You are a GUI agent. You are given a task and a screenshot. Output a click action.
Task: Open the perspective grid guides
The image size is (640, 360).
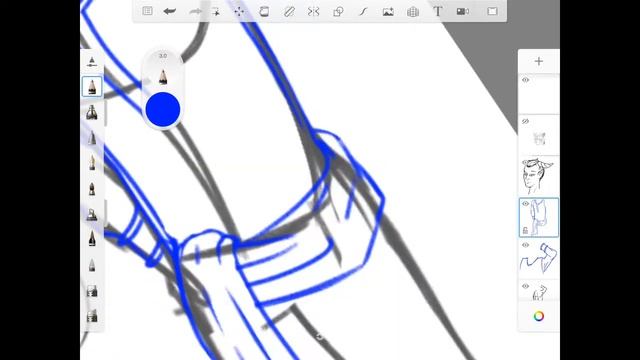click(413, 11)
